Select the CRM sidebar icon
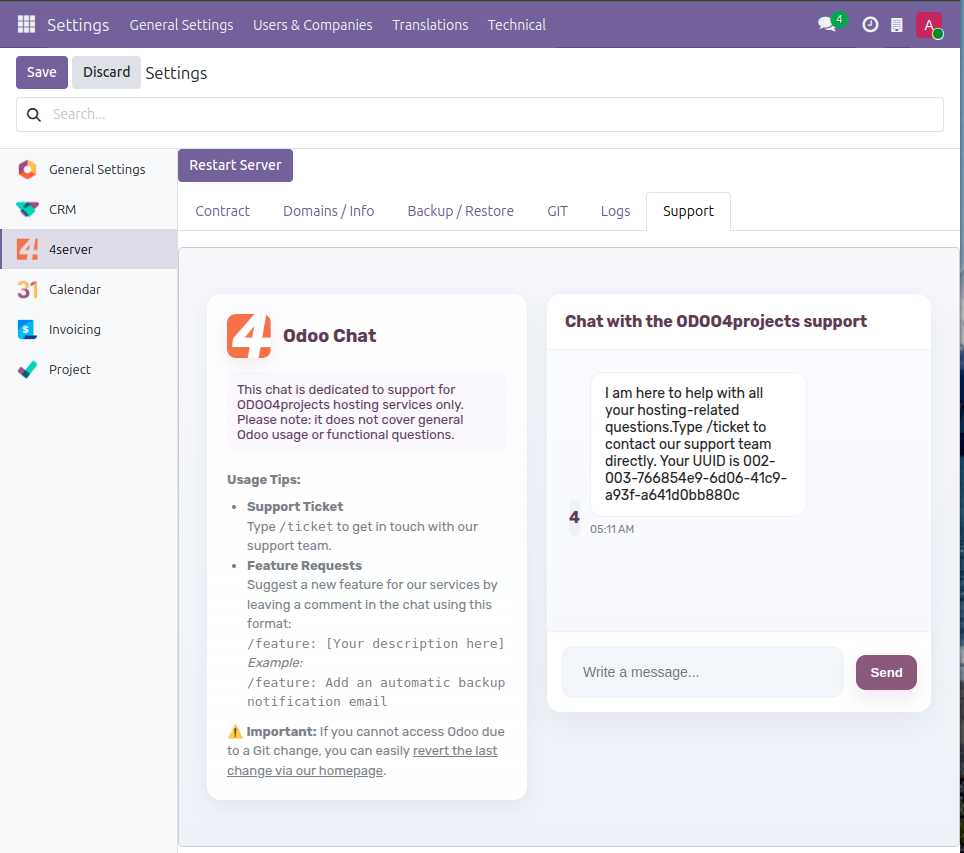The height and width of the screenshot is (853, 964). pyautogui.click(x=28, y=209)
